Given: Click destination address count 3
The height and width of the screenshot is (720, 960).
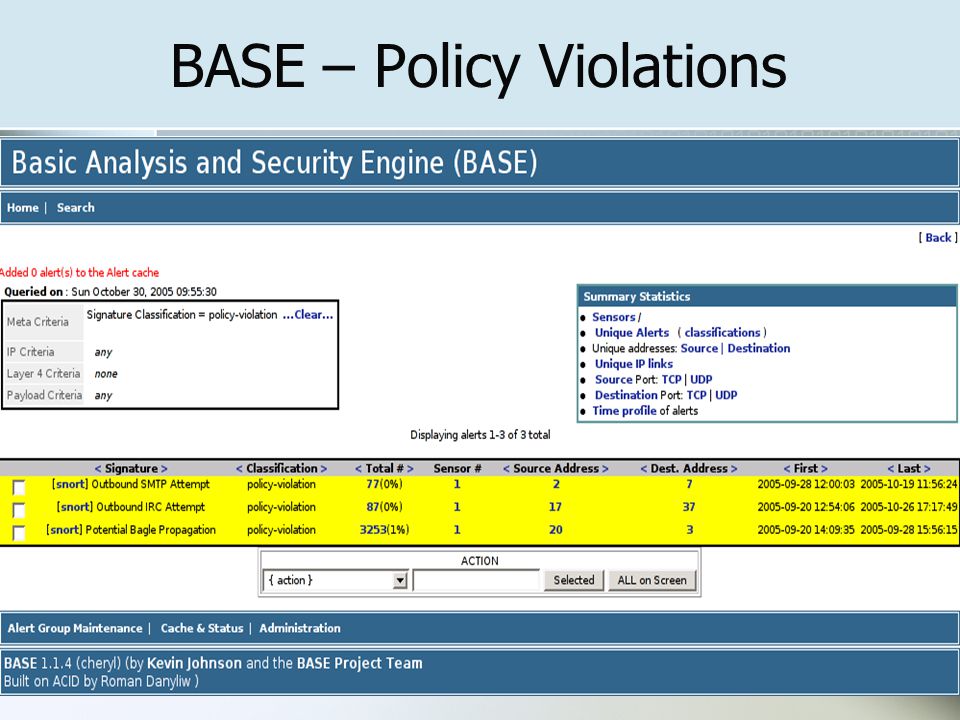Looking at the screenshot, I should pos(689,530).
